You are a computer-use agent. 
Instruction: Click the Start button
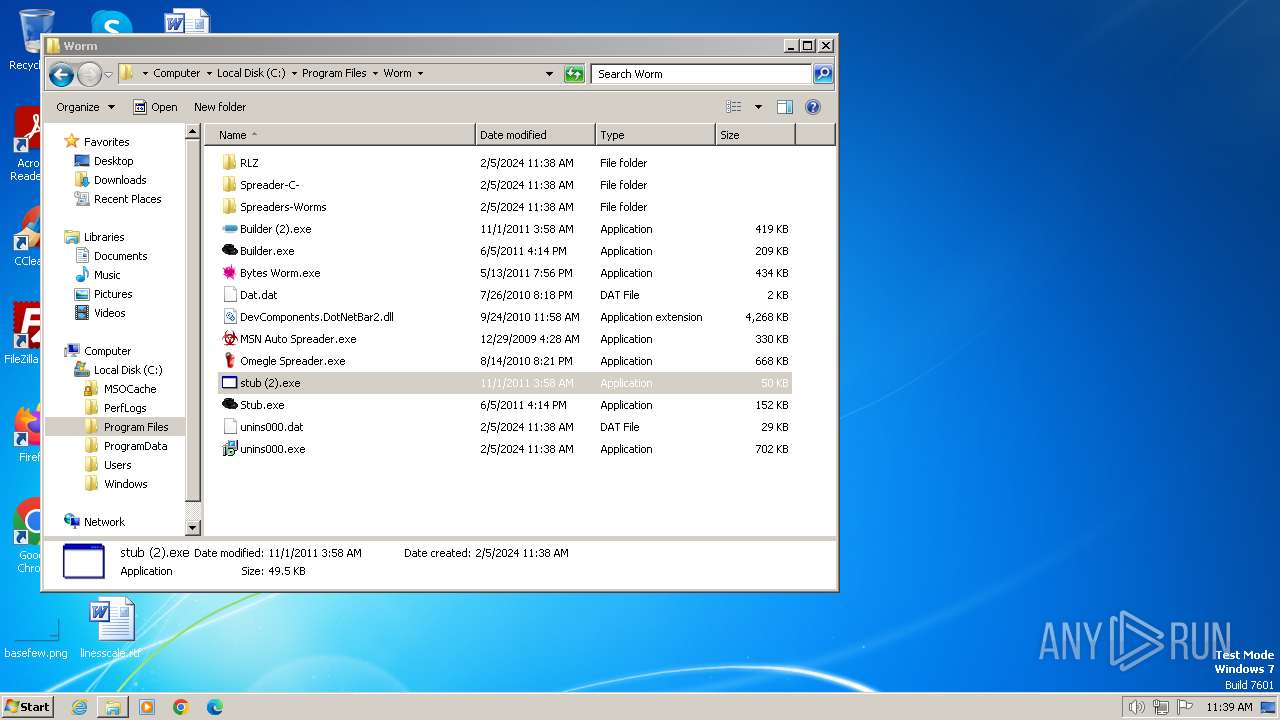click(28, 707)
